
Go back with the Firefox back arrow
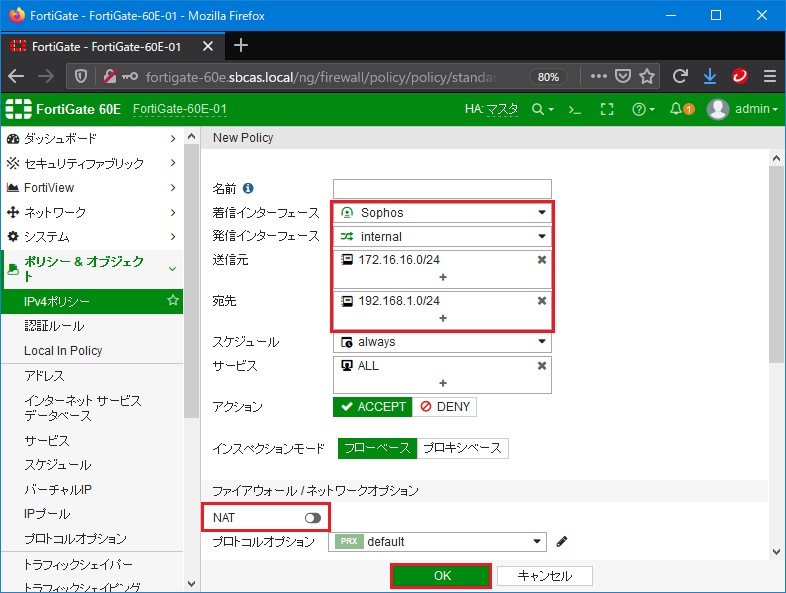[16, 76]
